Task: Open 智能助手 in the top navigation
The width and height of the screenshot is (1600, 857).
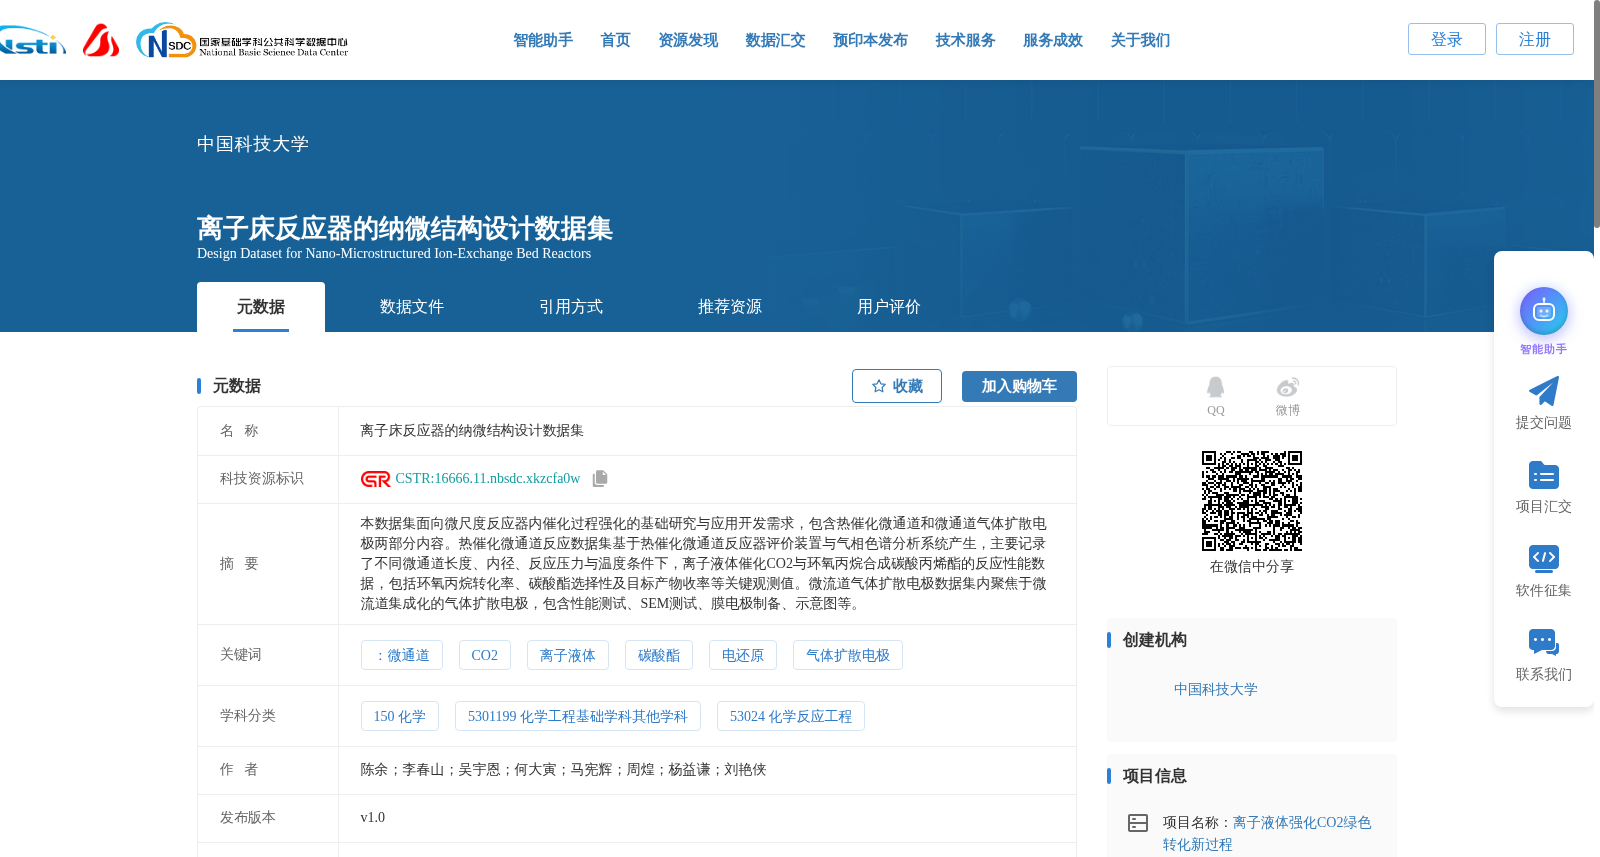Action: 543,40
